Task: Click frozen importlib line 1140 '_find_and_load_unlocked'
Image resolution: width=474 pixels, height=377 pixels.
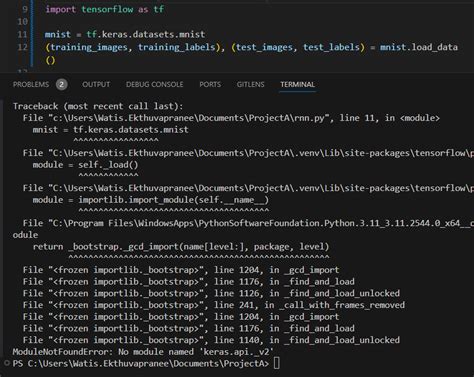Action: [x=211, y=340]
